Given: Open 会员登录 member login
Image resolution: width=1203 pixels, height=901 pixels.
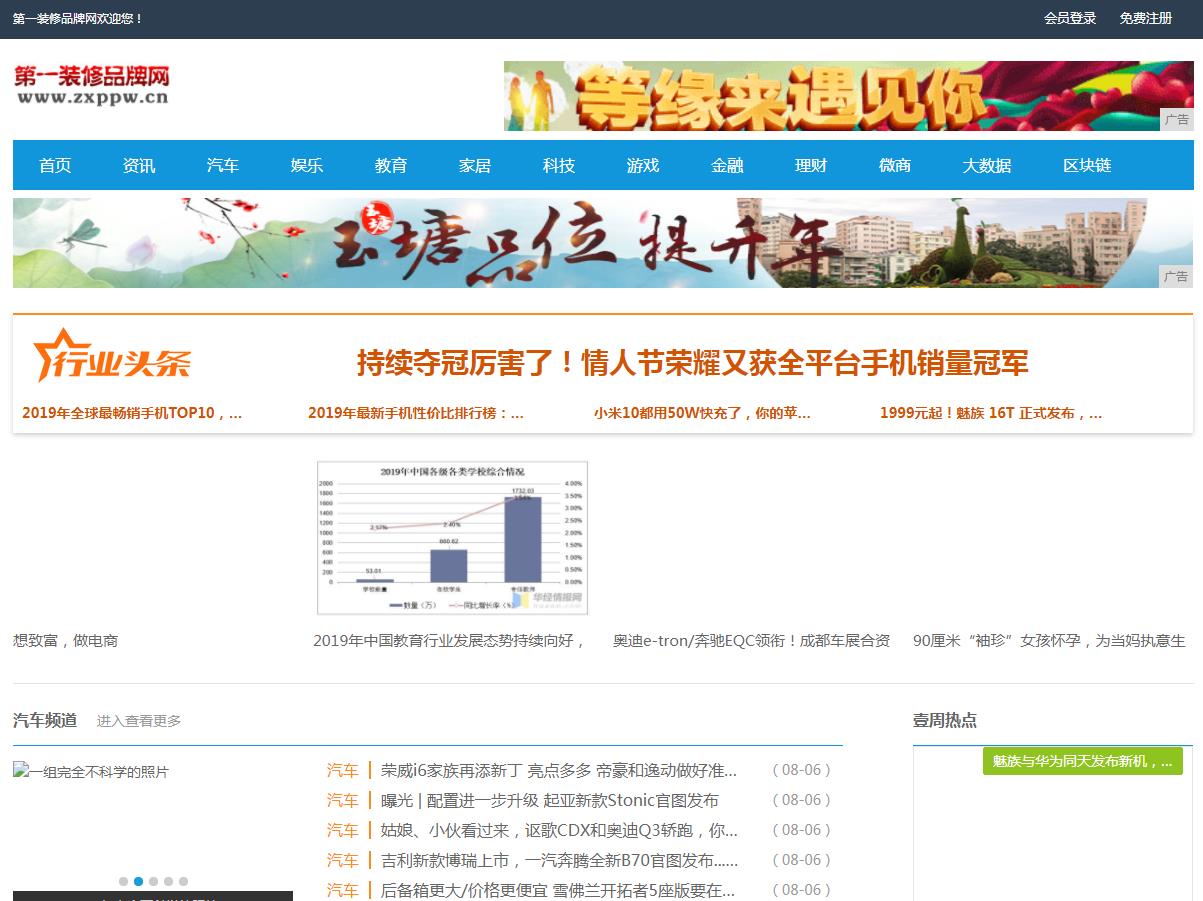Looking at the screenshot, I should [1070, 18].
